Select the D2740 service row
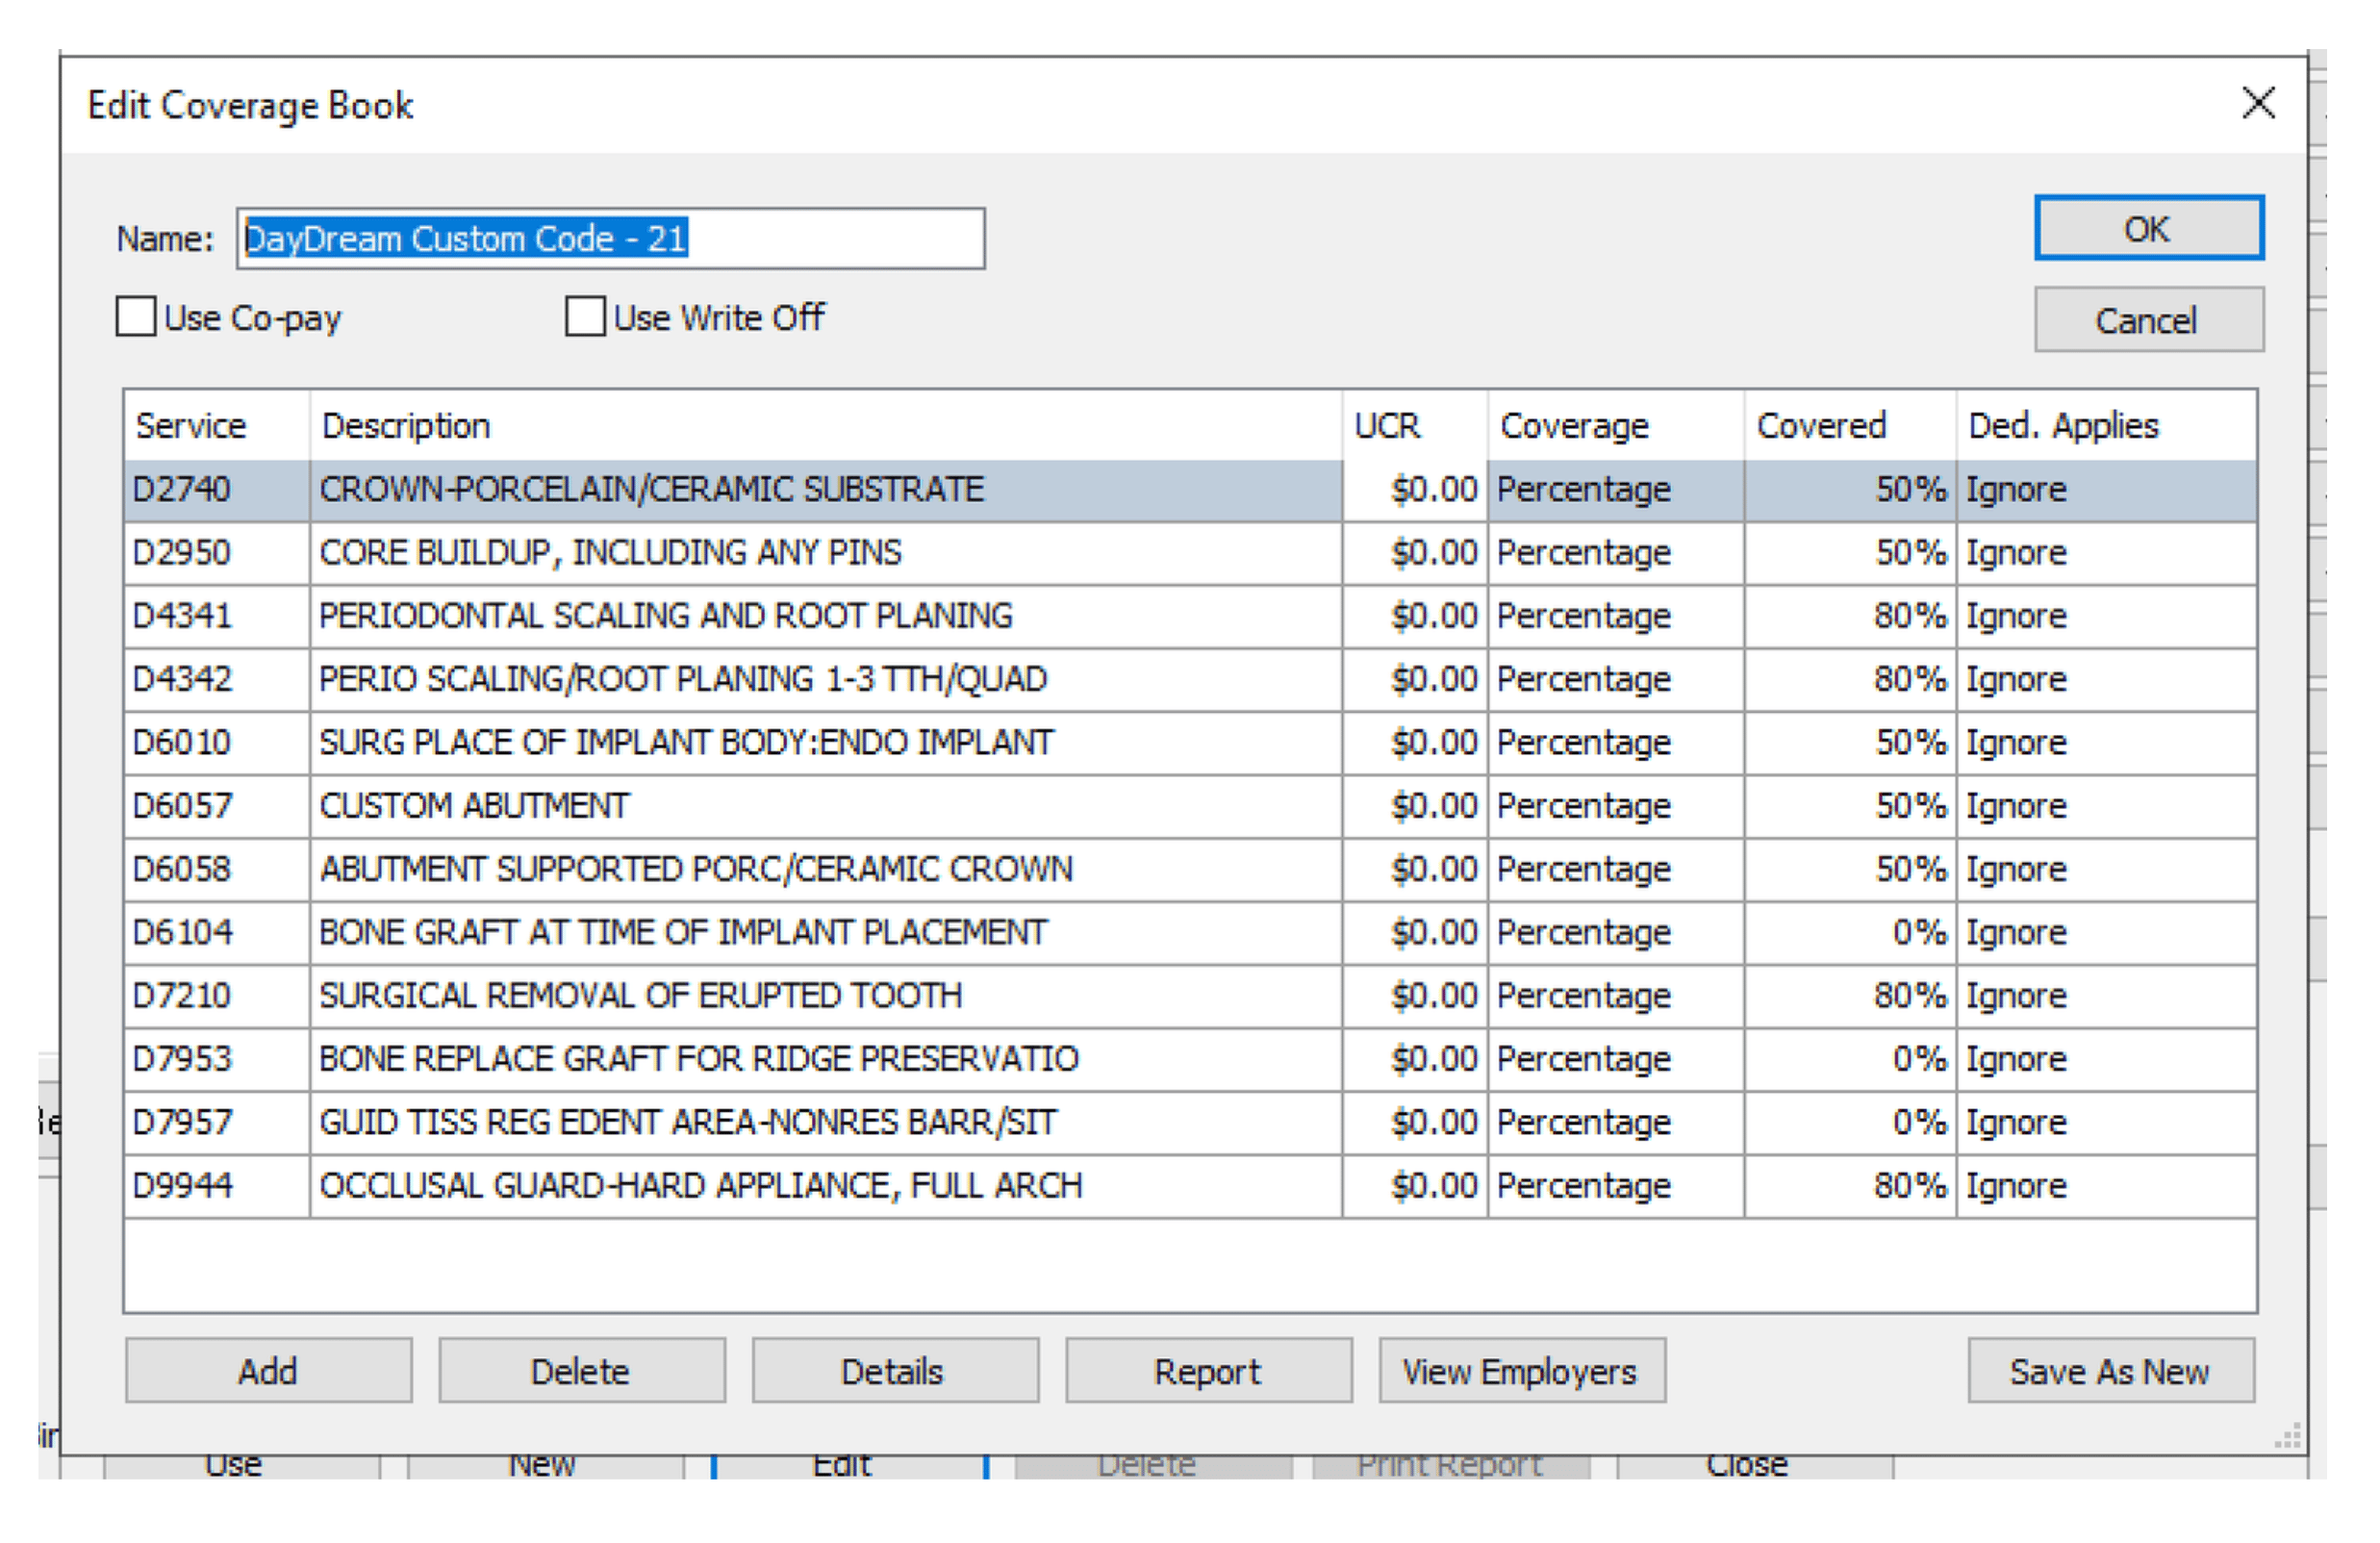The image size is (2380, 1543). coord(1190,490)
